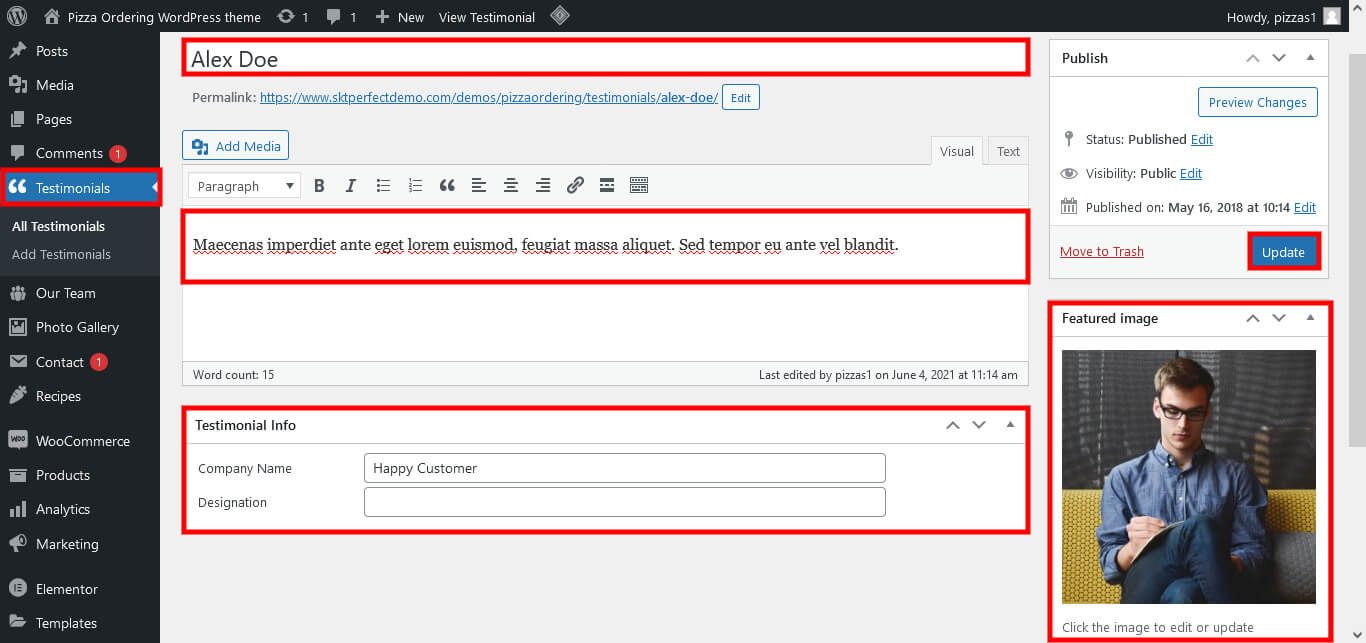1366x643 pixels.
Task: Collapse the Featured image panel
Action: point(1310,318)
